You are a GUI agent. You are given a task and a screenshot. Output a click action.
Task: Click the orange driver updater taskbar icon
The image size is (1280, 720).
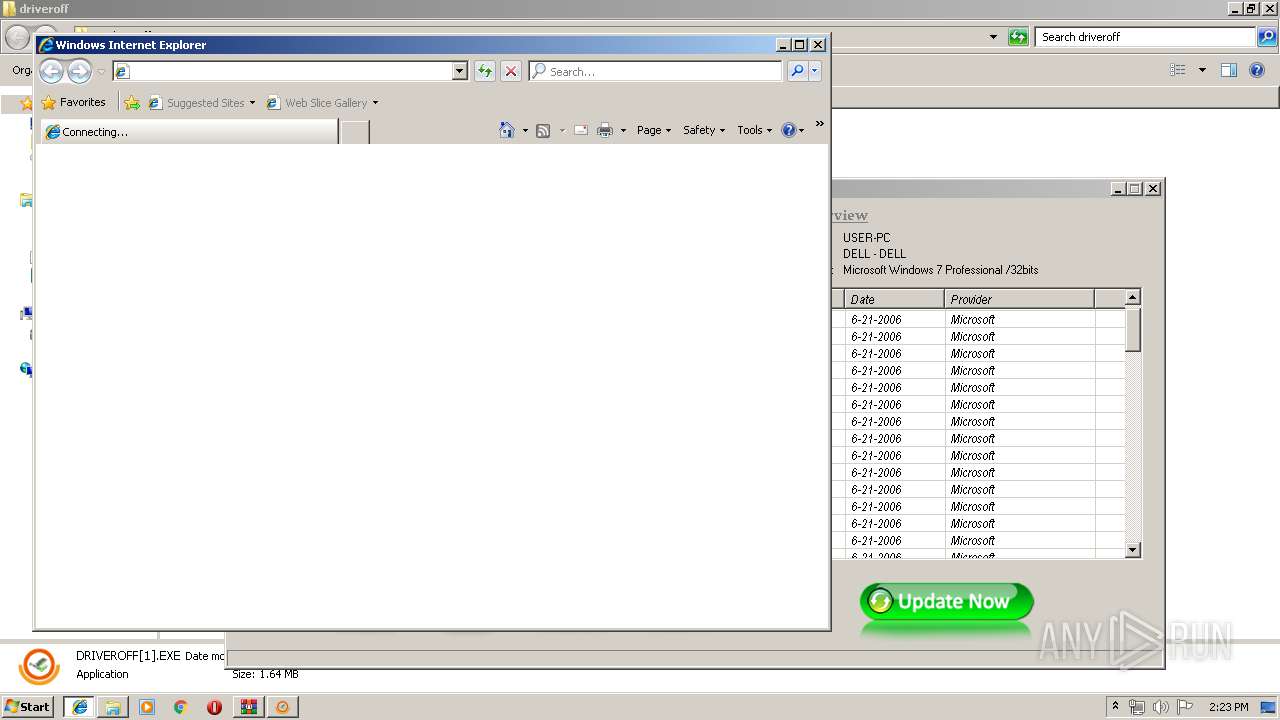[x=282, y=707]
